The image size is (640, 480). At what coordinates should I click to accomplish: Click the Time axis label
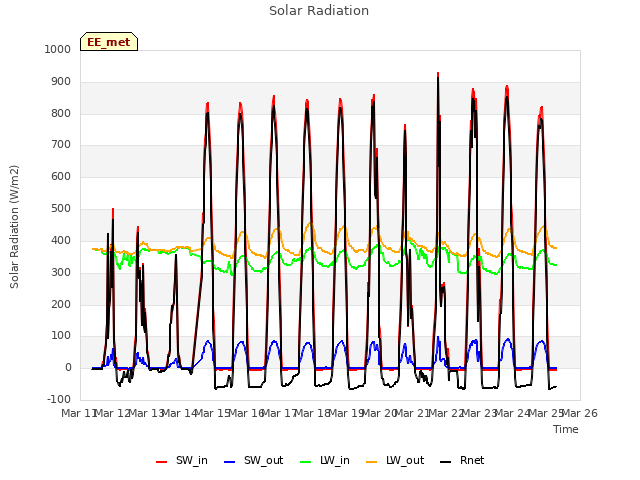click(x=566, y=429)
